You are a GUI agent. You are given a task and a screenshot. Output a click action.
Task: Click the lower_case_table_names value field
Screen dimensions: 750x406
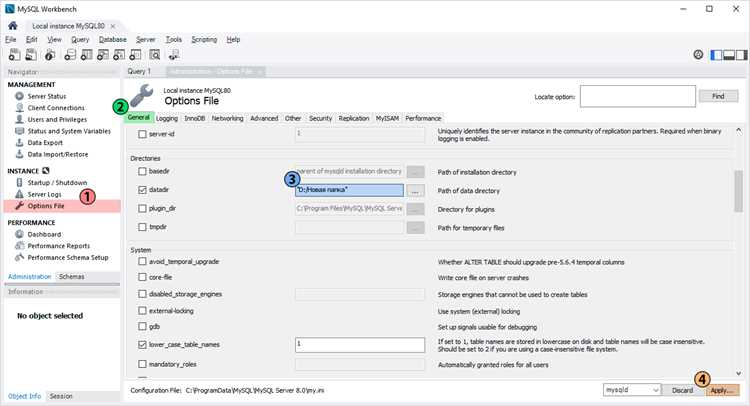point(360,345)
